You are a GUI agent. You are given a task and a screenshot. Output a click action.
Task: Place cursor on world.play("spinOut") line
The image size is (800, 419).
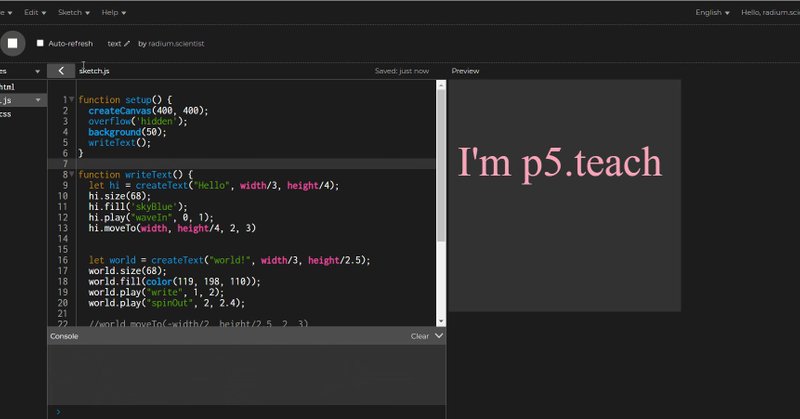[166, 303]
